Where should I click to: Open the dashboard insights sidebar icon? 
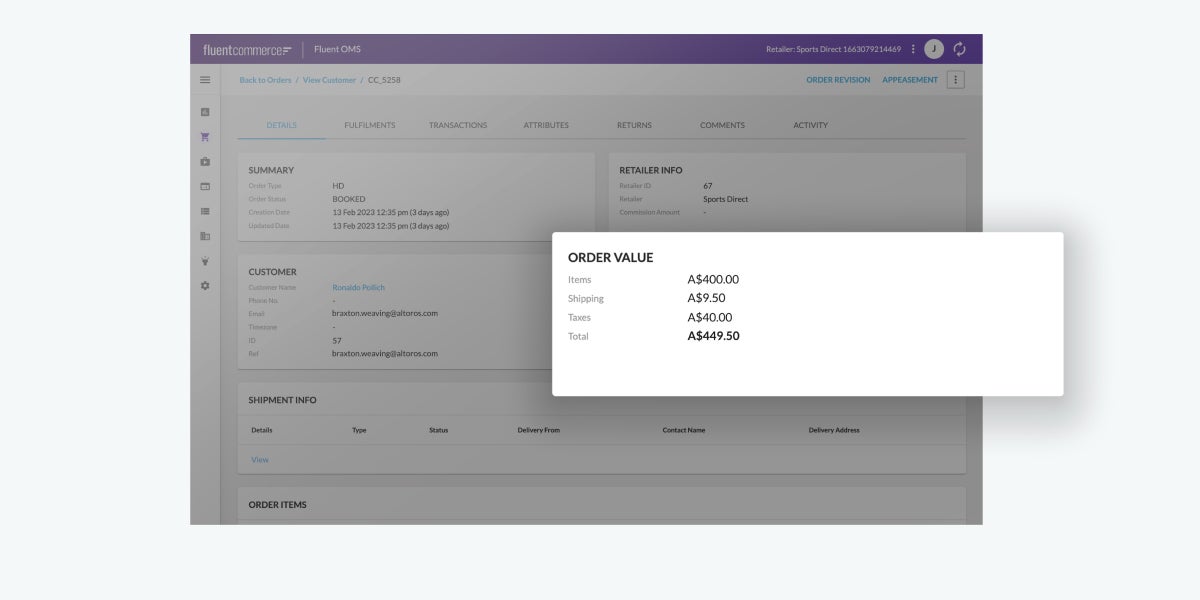205,112
